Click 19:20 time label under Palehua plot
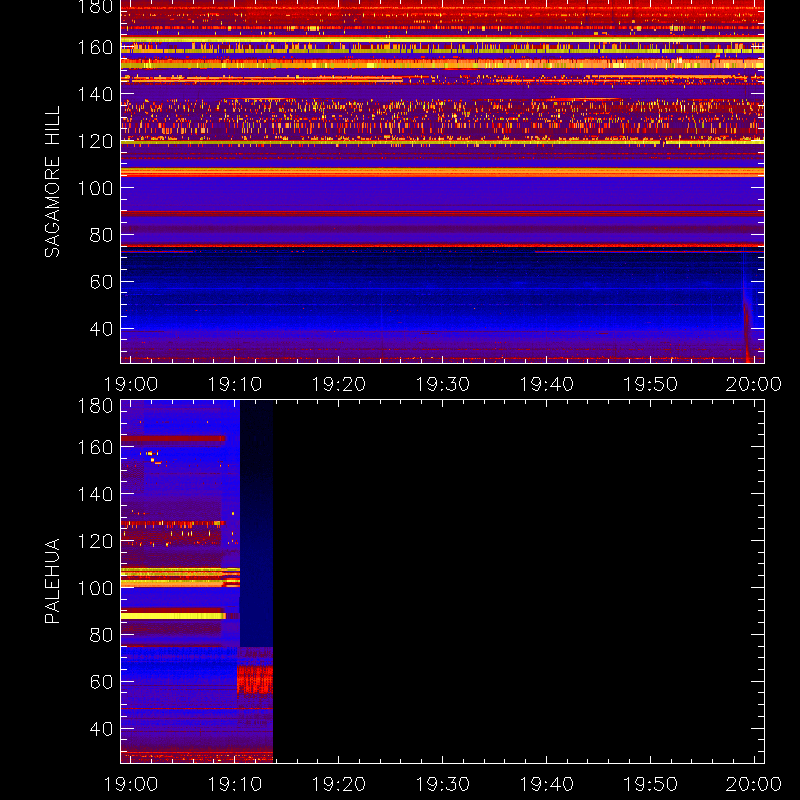Viewport: 800px width, 800px height. point(339,784)
